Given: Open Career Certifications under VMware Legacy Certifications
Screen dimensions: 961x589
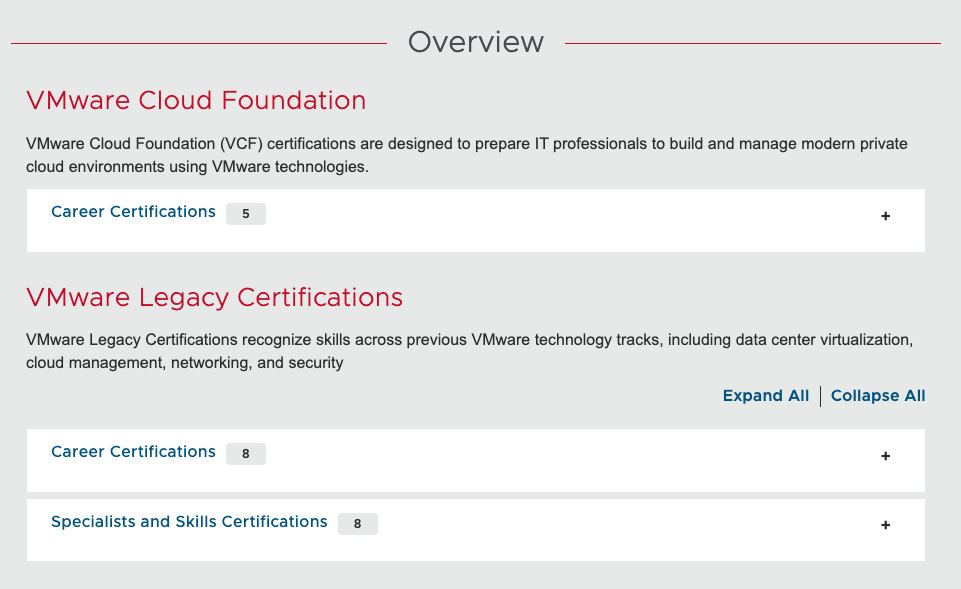Looking at the screenshot, I should tap(133, 452).
